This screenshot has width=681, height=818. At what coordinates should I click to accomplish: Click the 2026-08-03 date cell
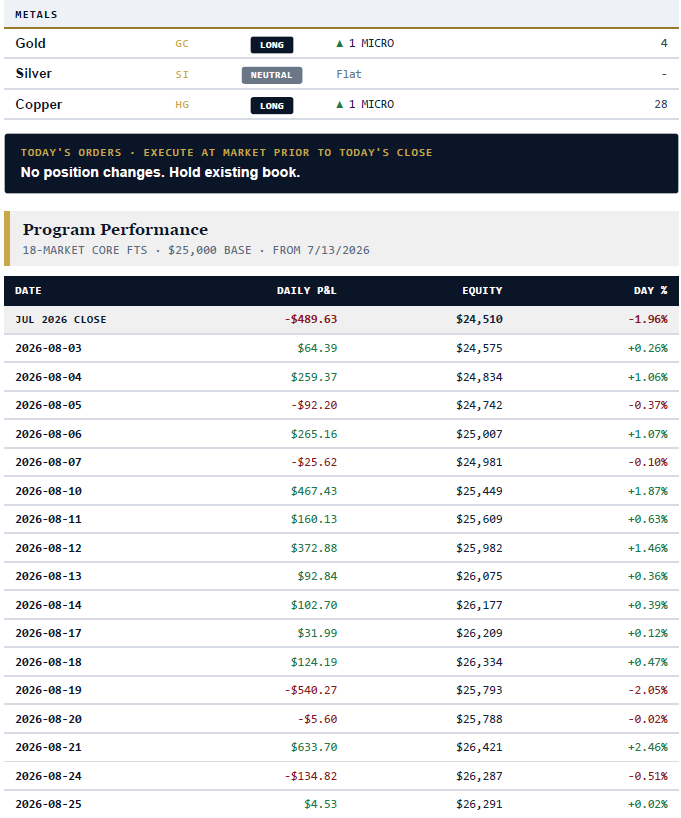point(49,348)
